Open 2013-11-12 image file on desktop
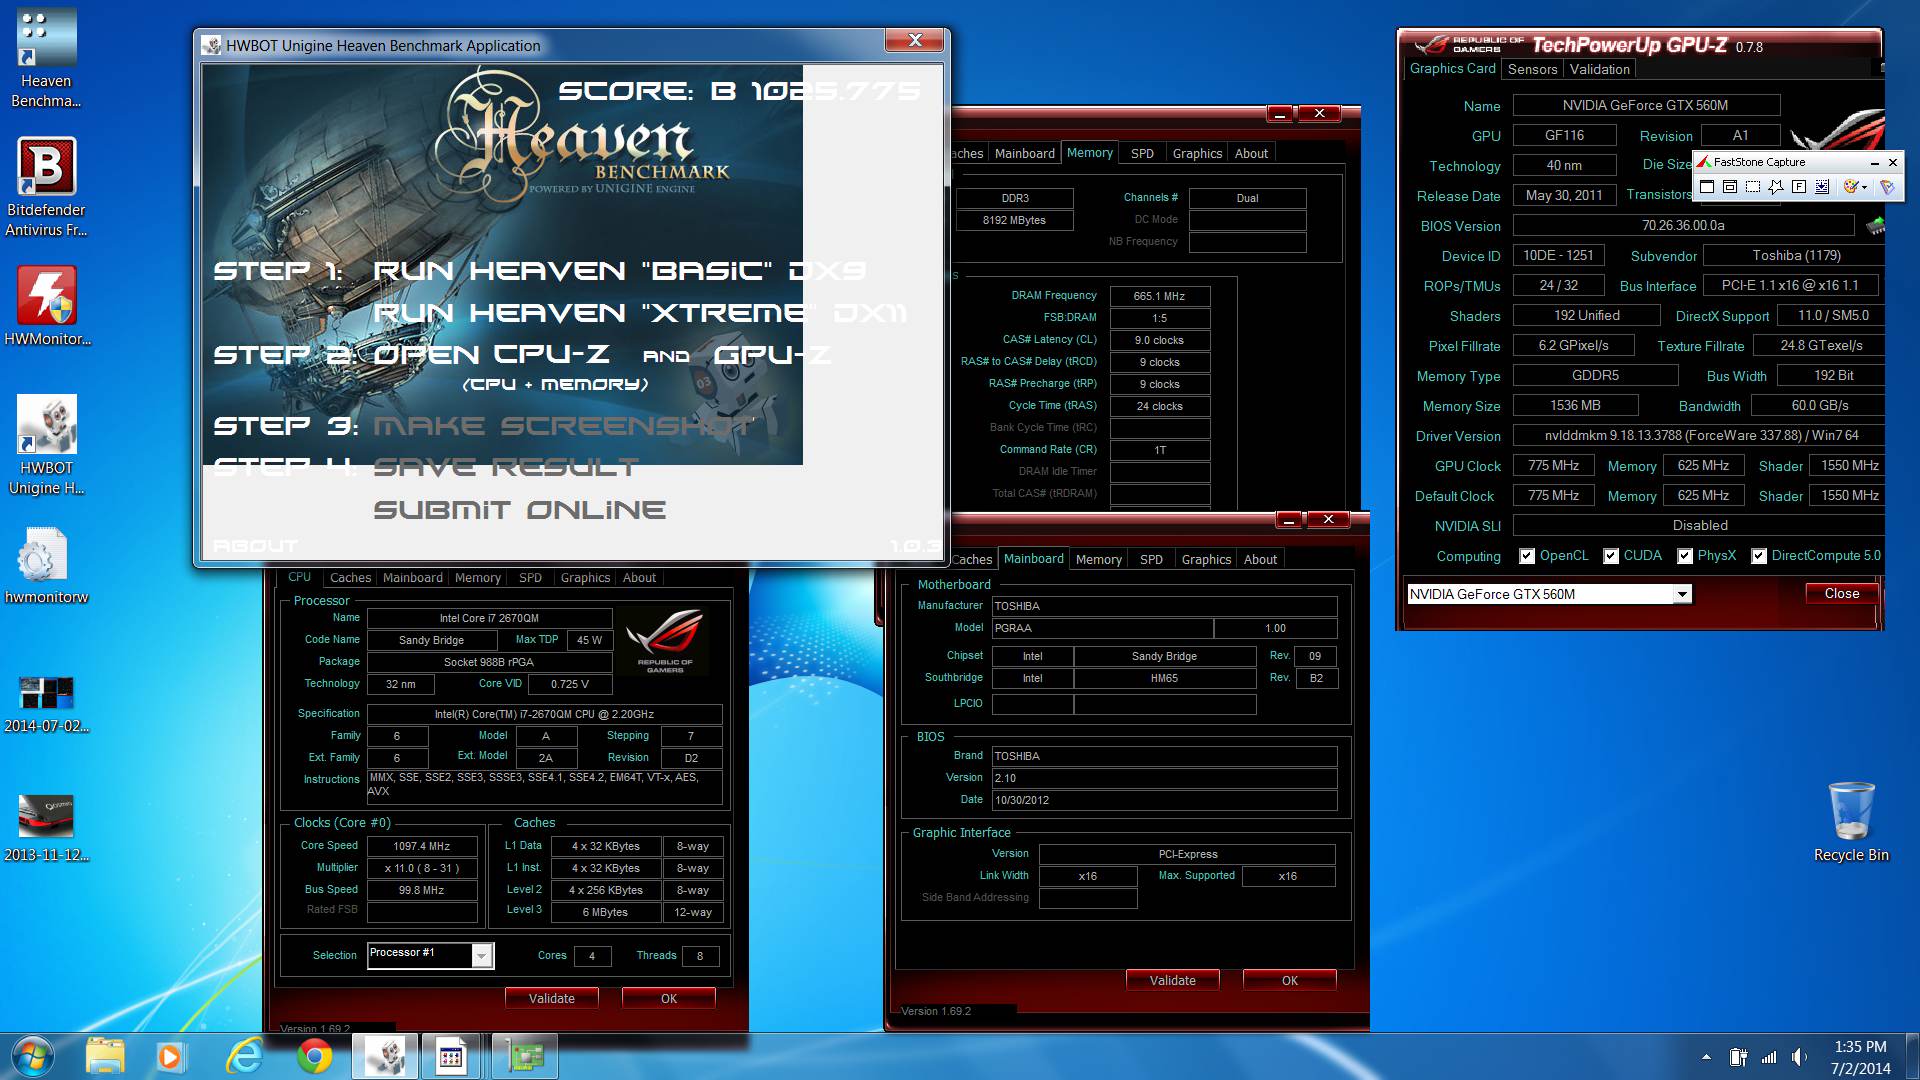This screenshot has height=1080, width=1920. click(x=46, y=828)
